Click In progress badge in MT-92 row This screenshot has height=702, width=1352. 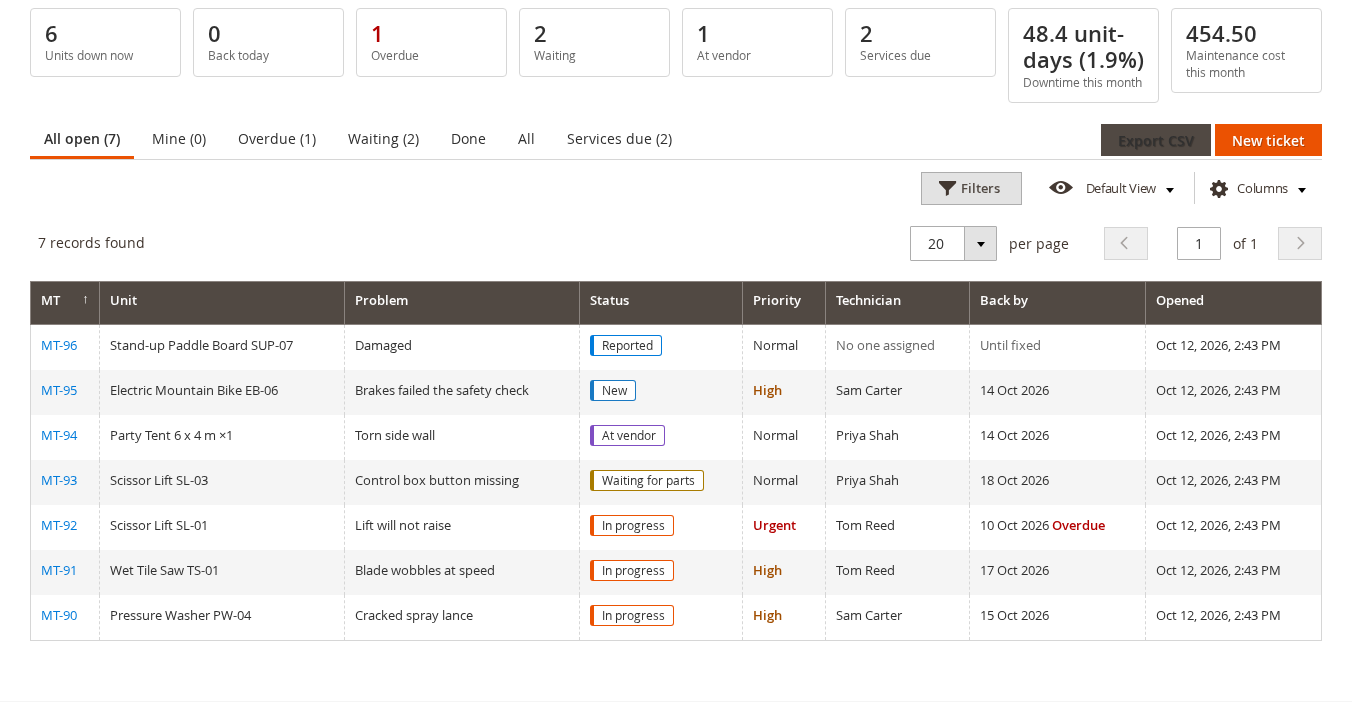(632, 525)
